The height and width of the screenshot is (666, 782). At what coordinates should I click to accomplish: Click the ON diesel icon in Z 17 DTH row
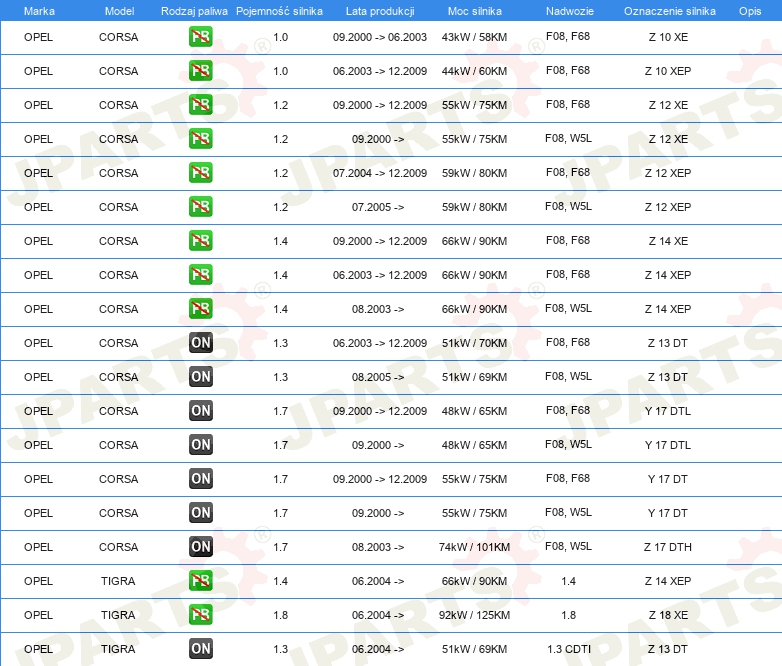(200, 547)
